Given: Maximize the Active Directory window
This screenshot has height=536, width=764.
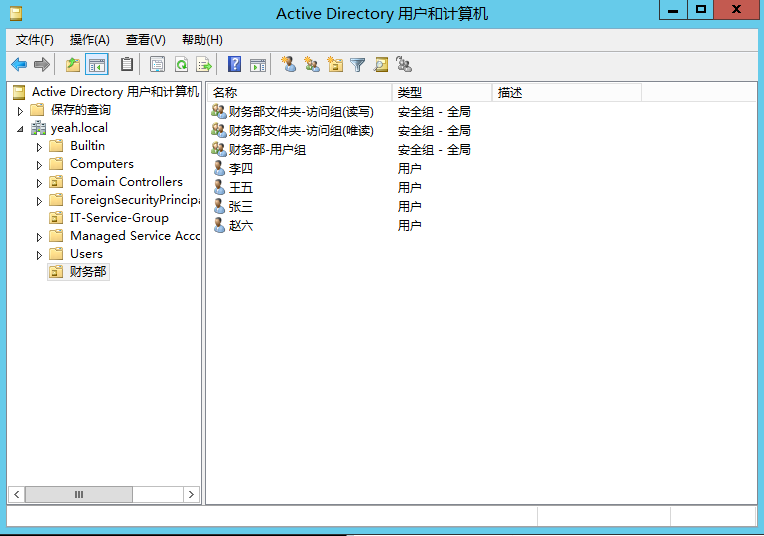Looking at the screenshot, I should point(701,10).
